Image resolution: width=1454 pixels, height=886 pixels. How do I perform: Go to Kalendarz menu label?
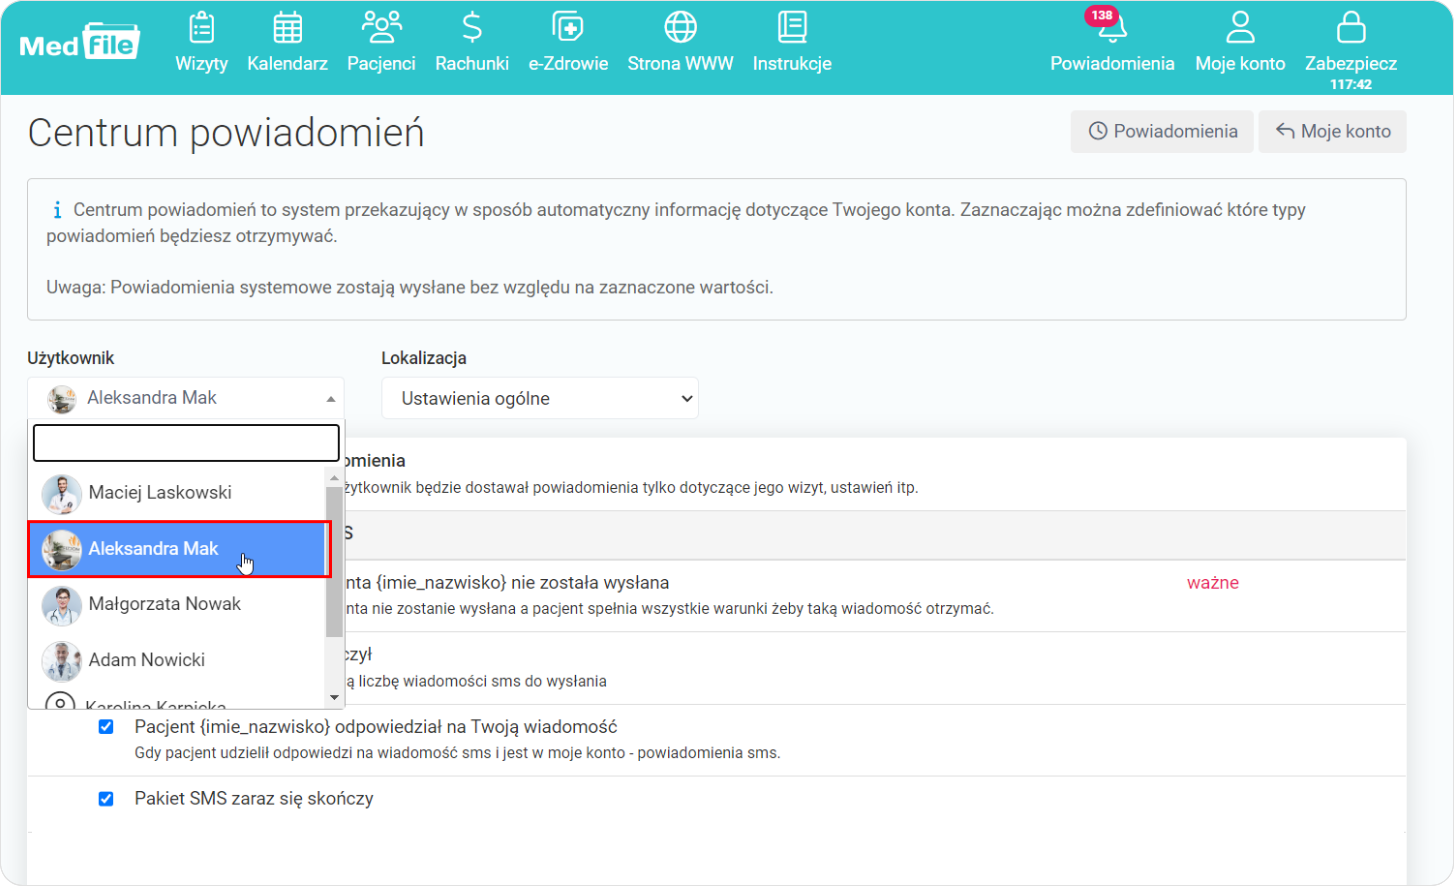click(x=287, y=63)
